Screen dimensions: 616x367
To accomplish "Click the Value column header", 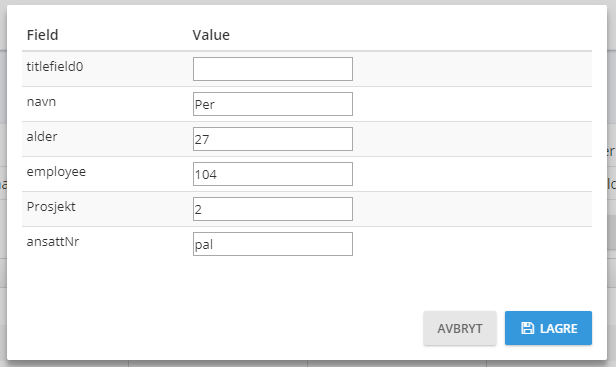I will coord(211,35).
